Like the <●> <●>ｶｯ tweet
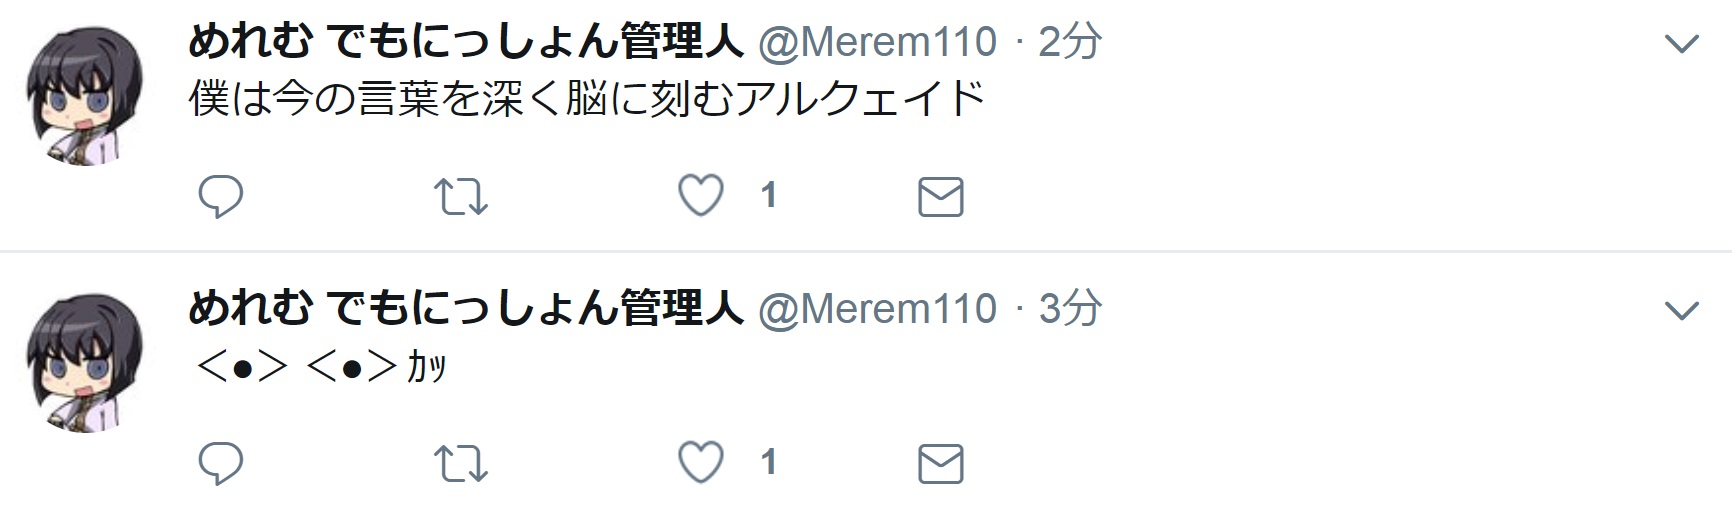Screen dimensions: 1732x512 [701, 463]
